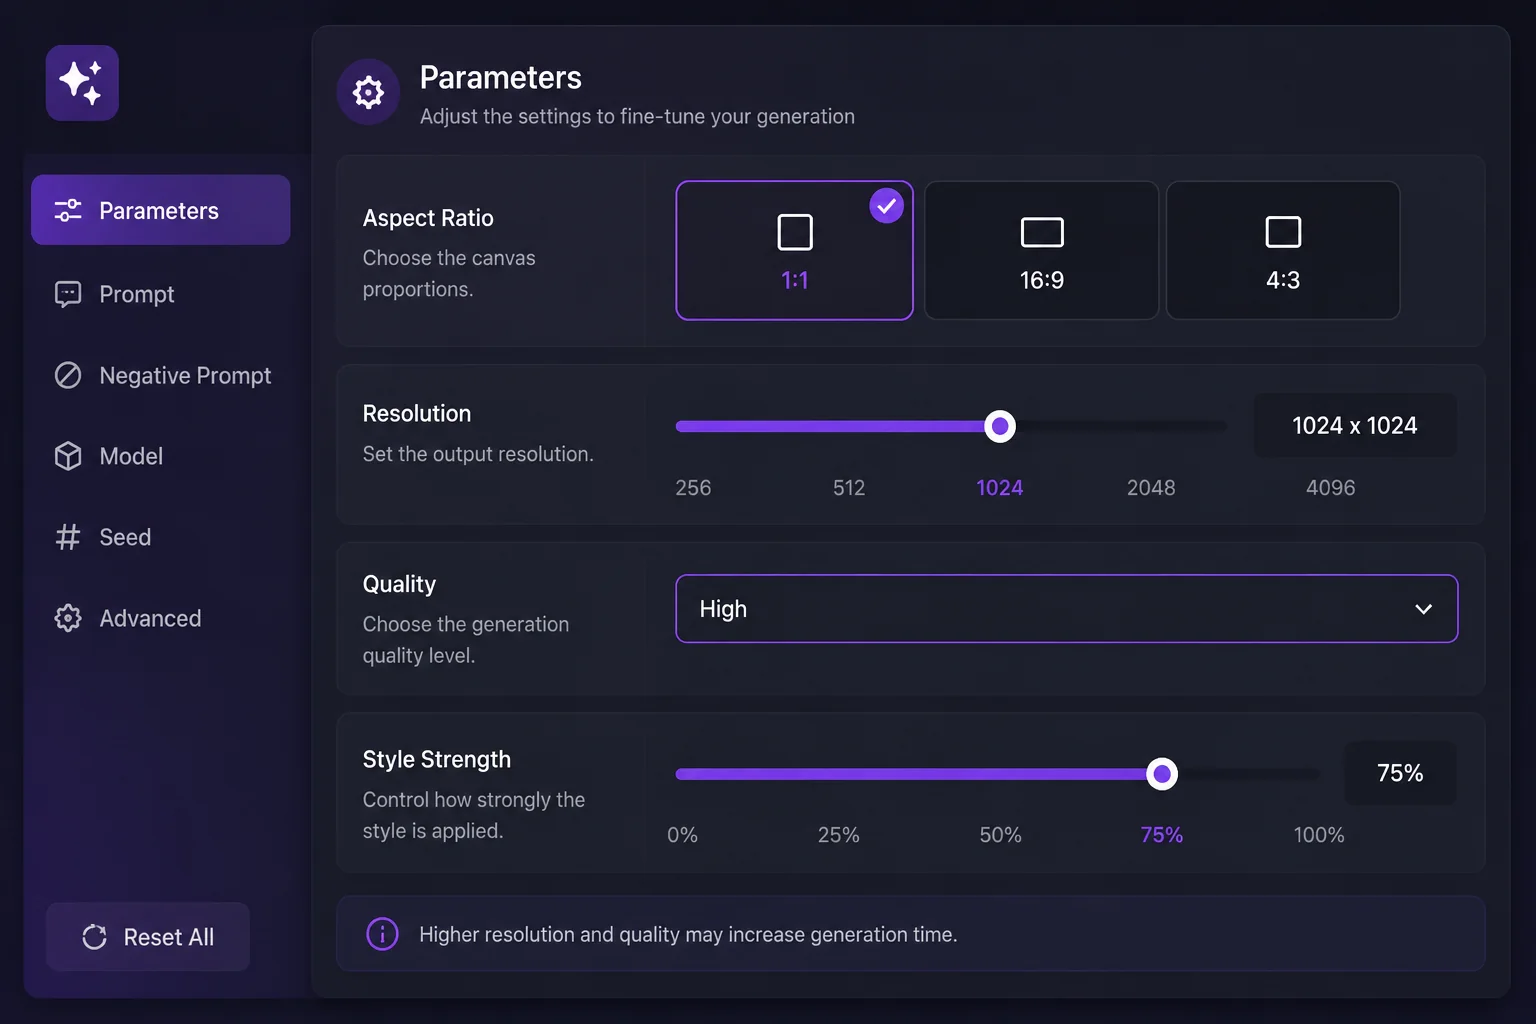Click the Parameters page title
This screenshot has width=1536, height=1024.
click(501, 77)
